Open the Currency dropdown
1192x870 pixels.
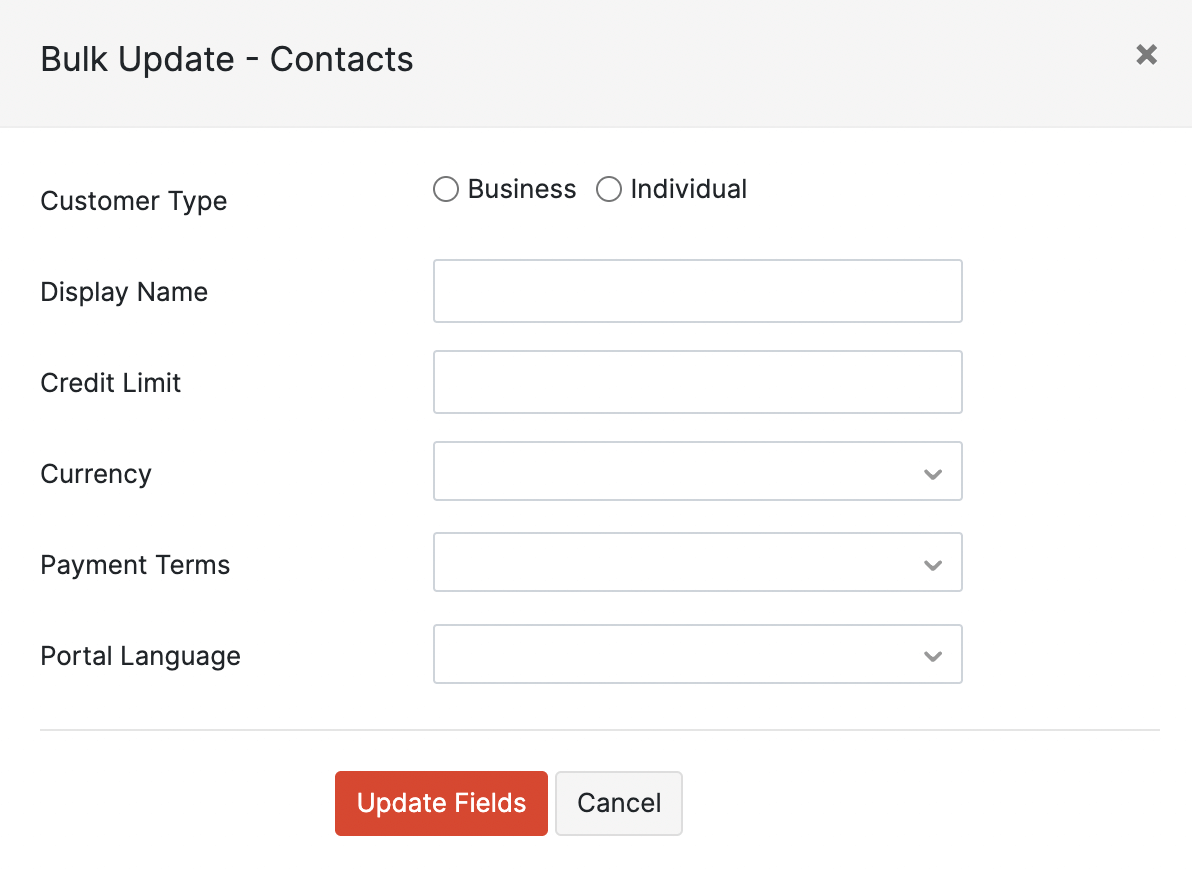click(697, 471)
